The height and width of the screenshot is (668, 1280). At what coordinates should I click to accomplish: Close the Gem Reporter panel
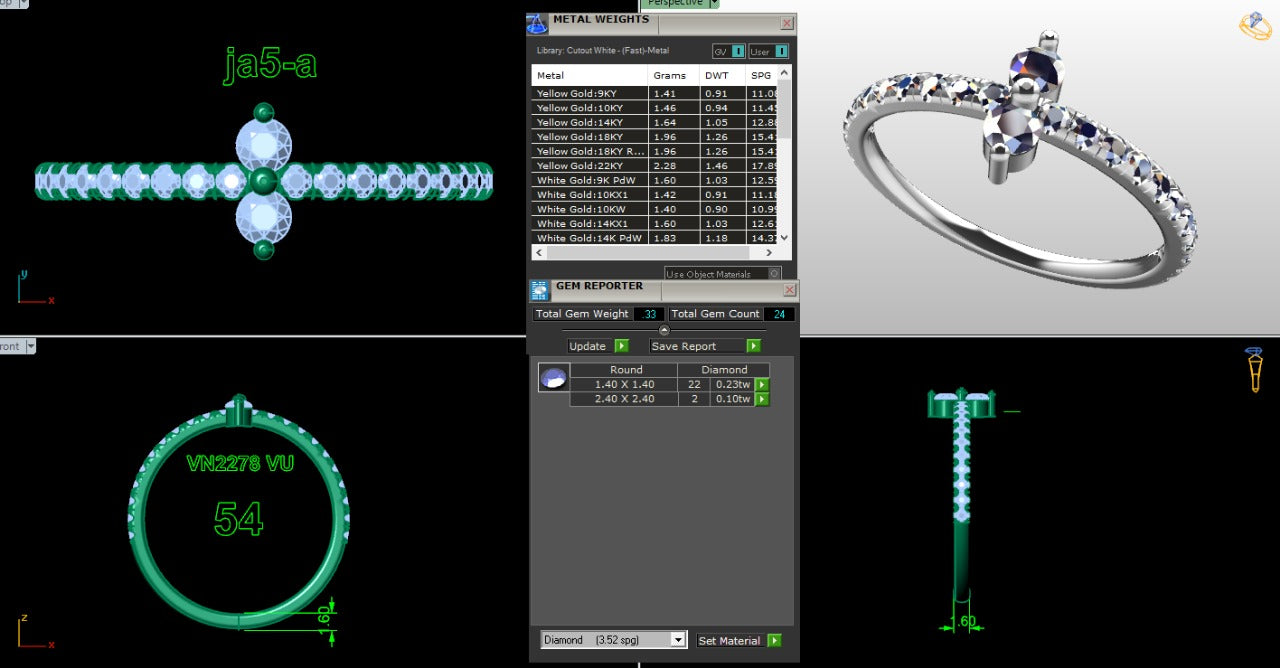click(x=789, y=290)
